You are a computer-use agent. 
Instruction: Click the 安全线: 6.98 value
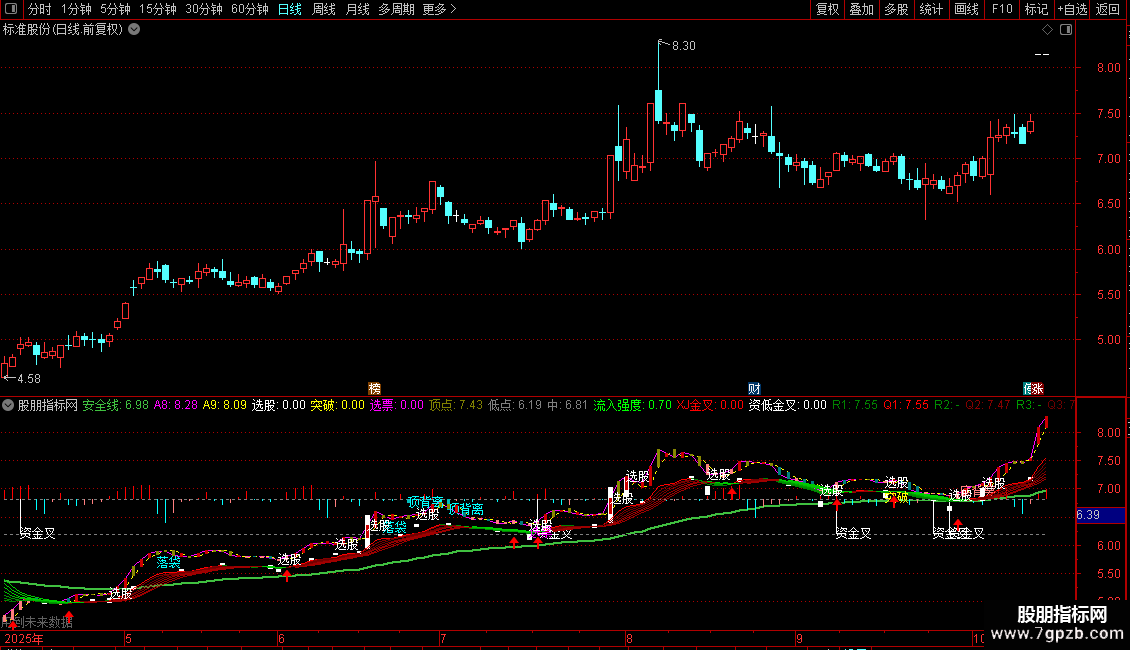pyautogui.click(x=115, y=405)
